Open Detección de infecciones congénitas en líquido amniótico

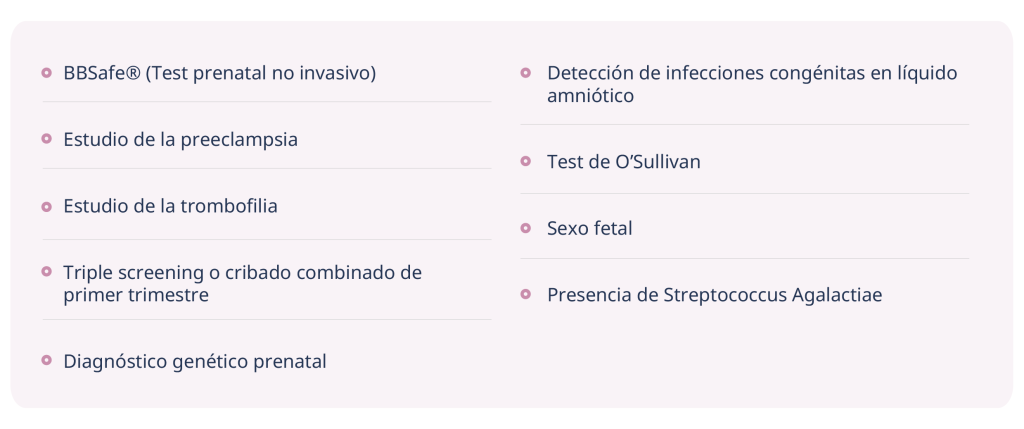coord(752,84)
